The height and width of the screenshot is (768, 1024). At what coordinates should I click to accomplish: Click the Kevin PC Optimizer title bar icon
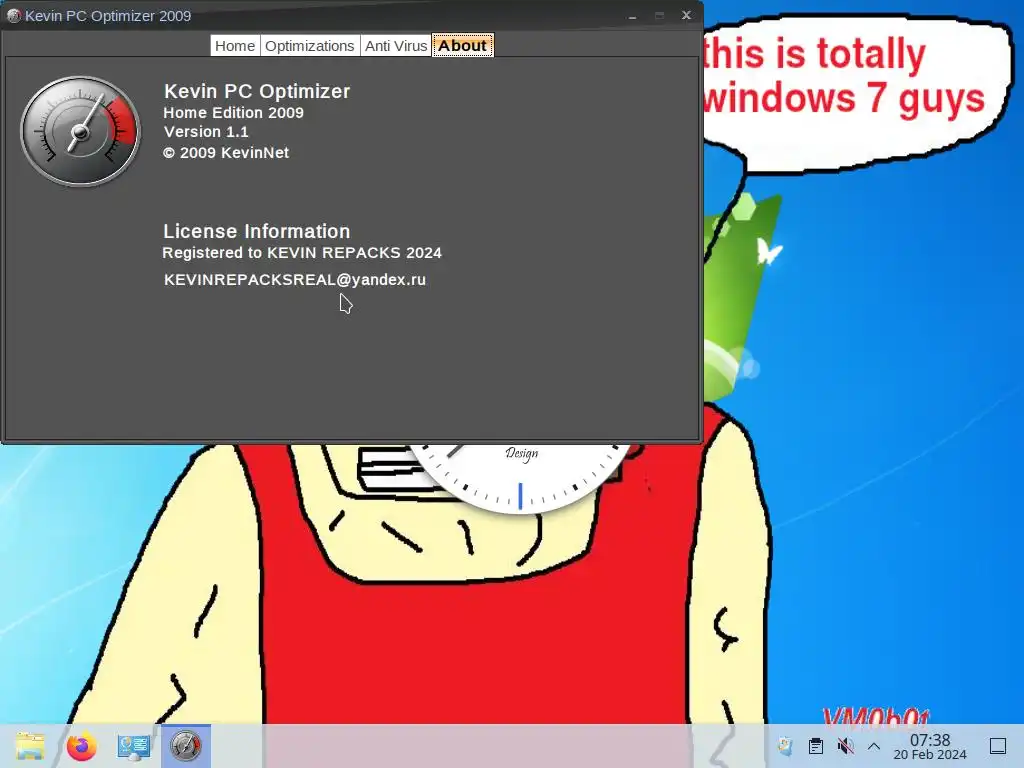[13, 16]
